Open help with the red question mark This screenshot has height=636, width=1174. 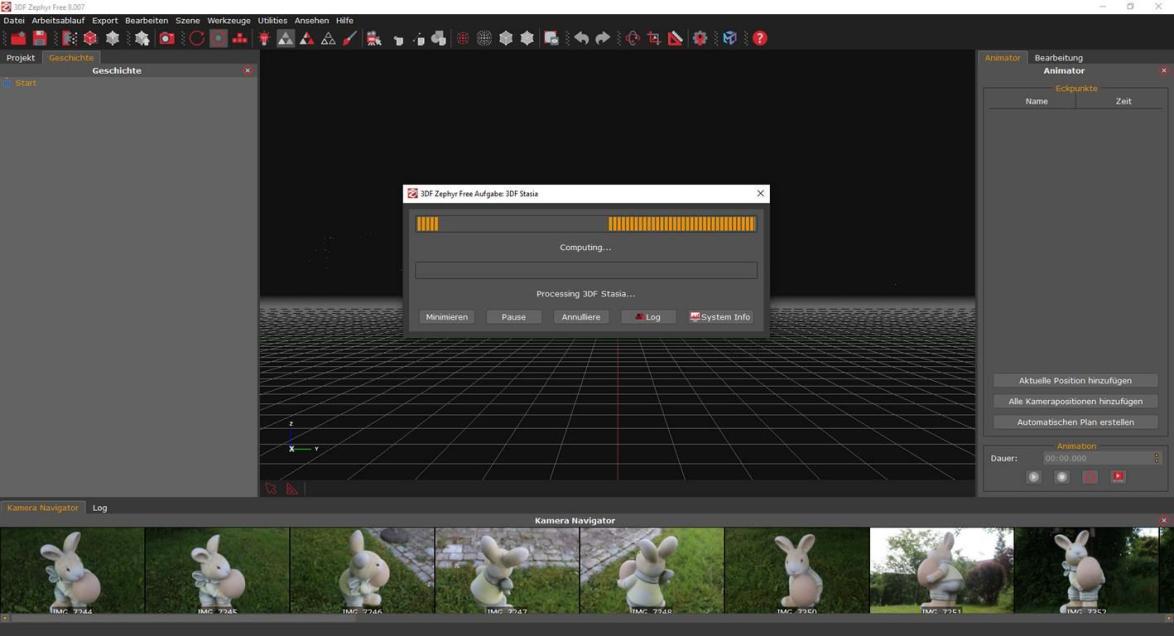click(x=760, y=38)
